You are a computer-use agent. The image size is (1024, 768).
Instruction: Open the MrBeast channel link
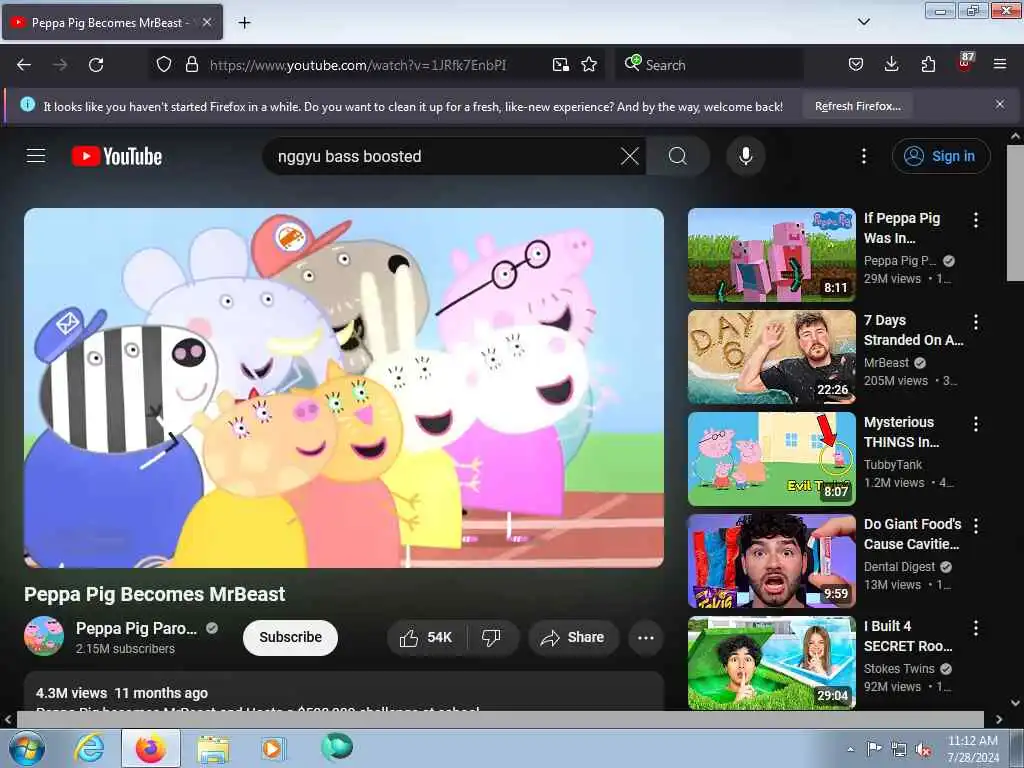(x=886, y=362)
